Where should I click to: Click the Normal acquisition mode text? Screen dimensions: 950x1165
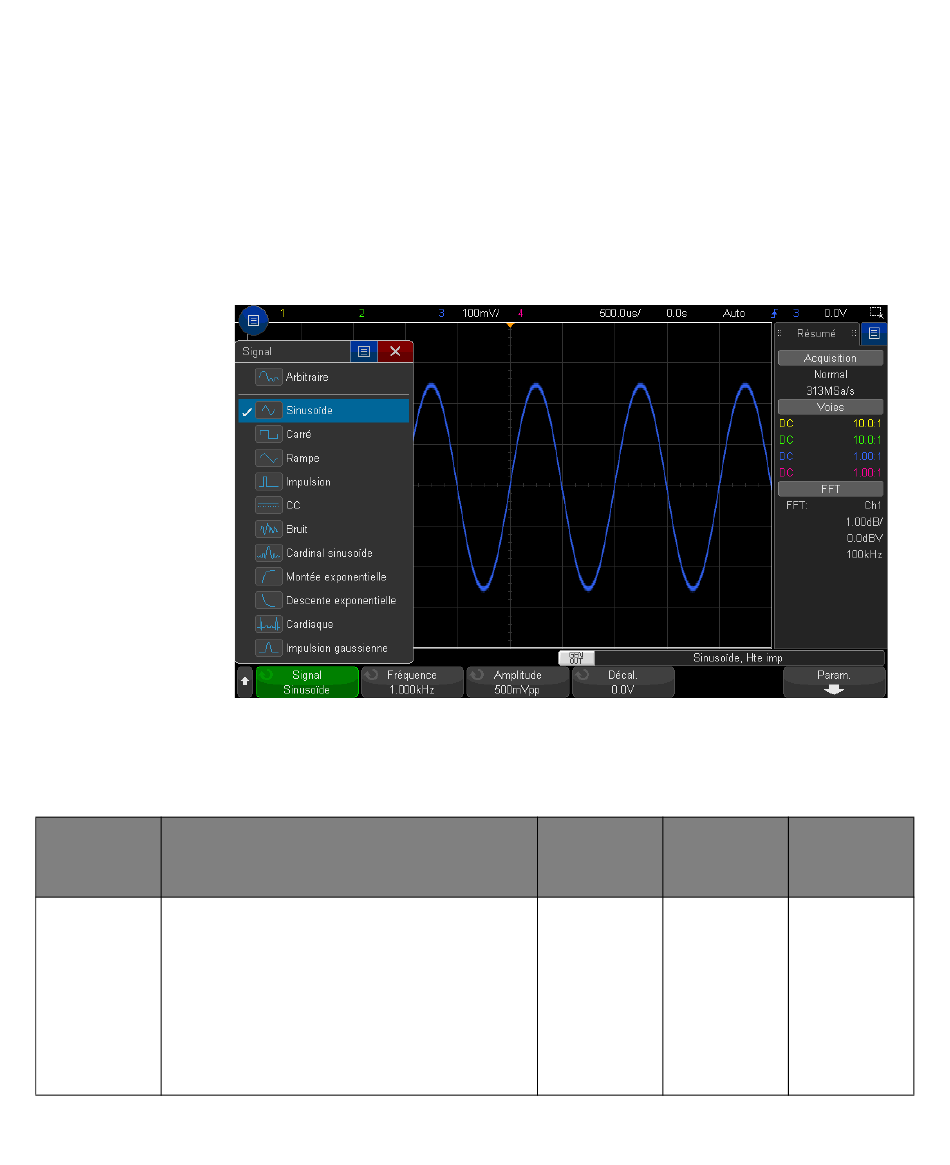(830, 374)
